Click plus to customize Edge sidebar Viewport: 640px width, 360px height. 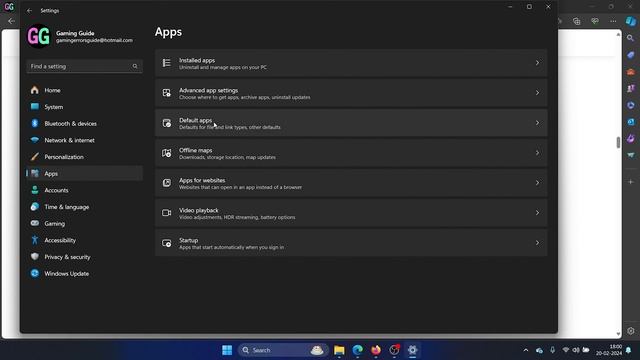pyautogui.click(x=631, y=182)
